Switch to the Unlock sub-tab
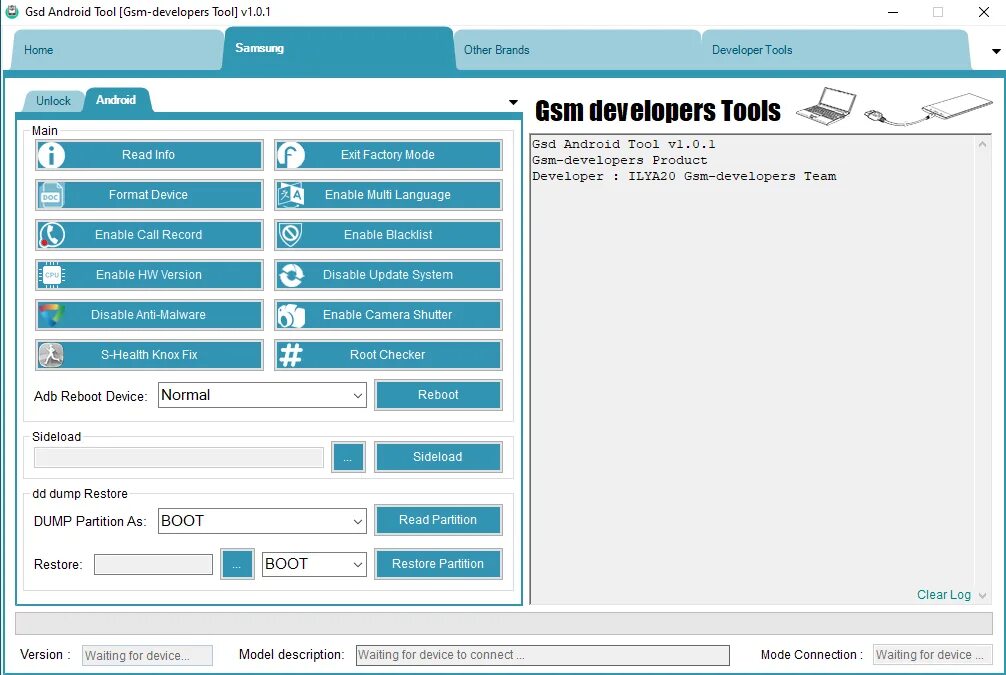The height and width of the screenshot is (675, 1006). pos(53,101)
